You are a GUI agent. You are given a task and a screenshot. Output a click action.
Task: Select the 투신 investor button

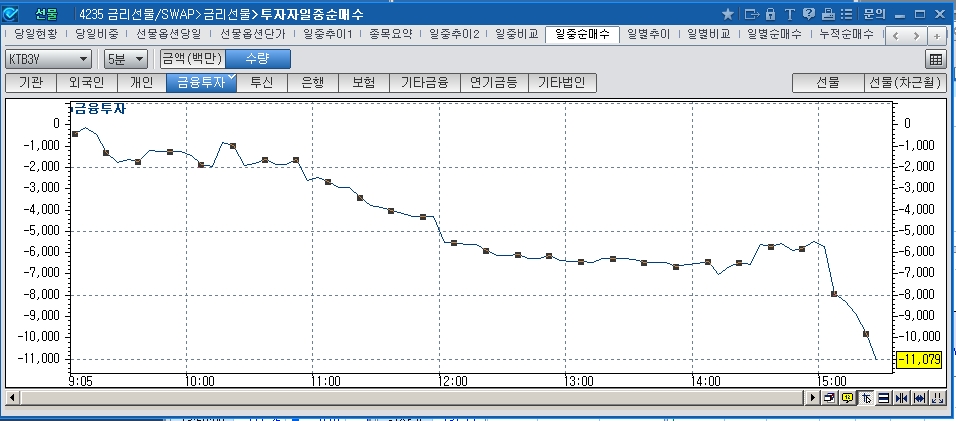click(262, 82)
